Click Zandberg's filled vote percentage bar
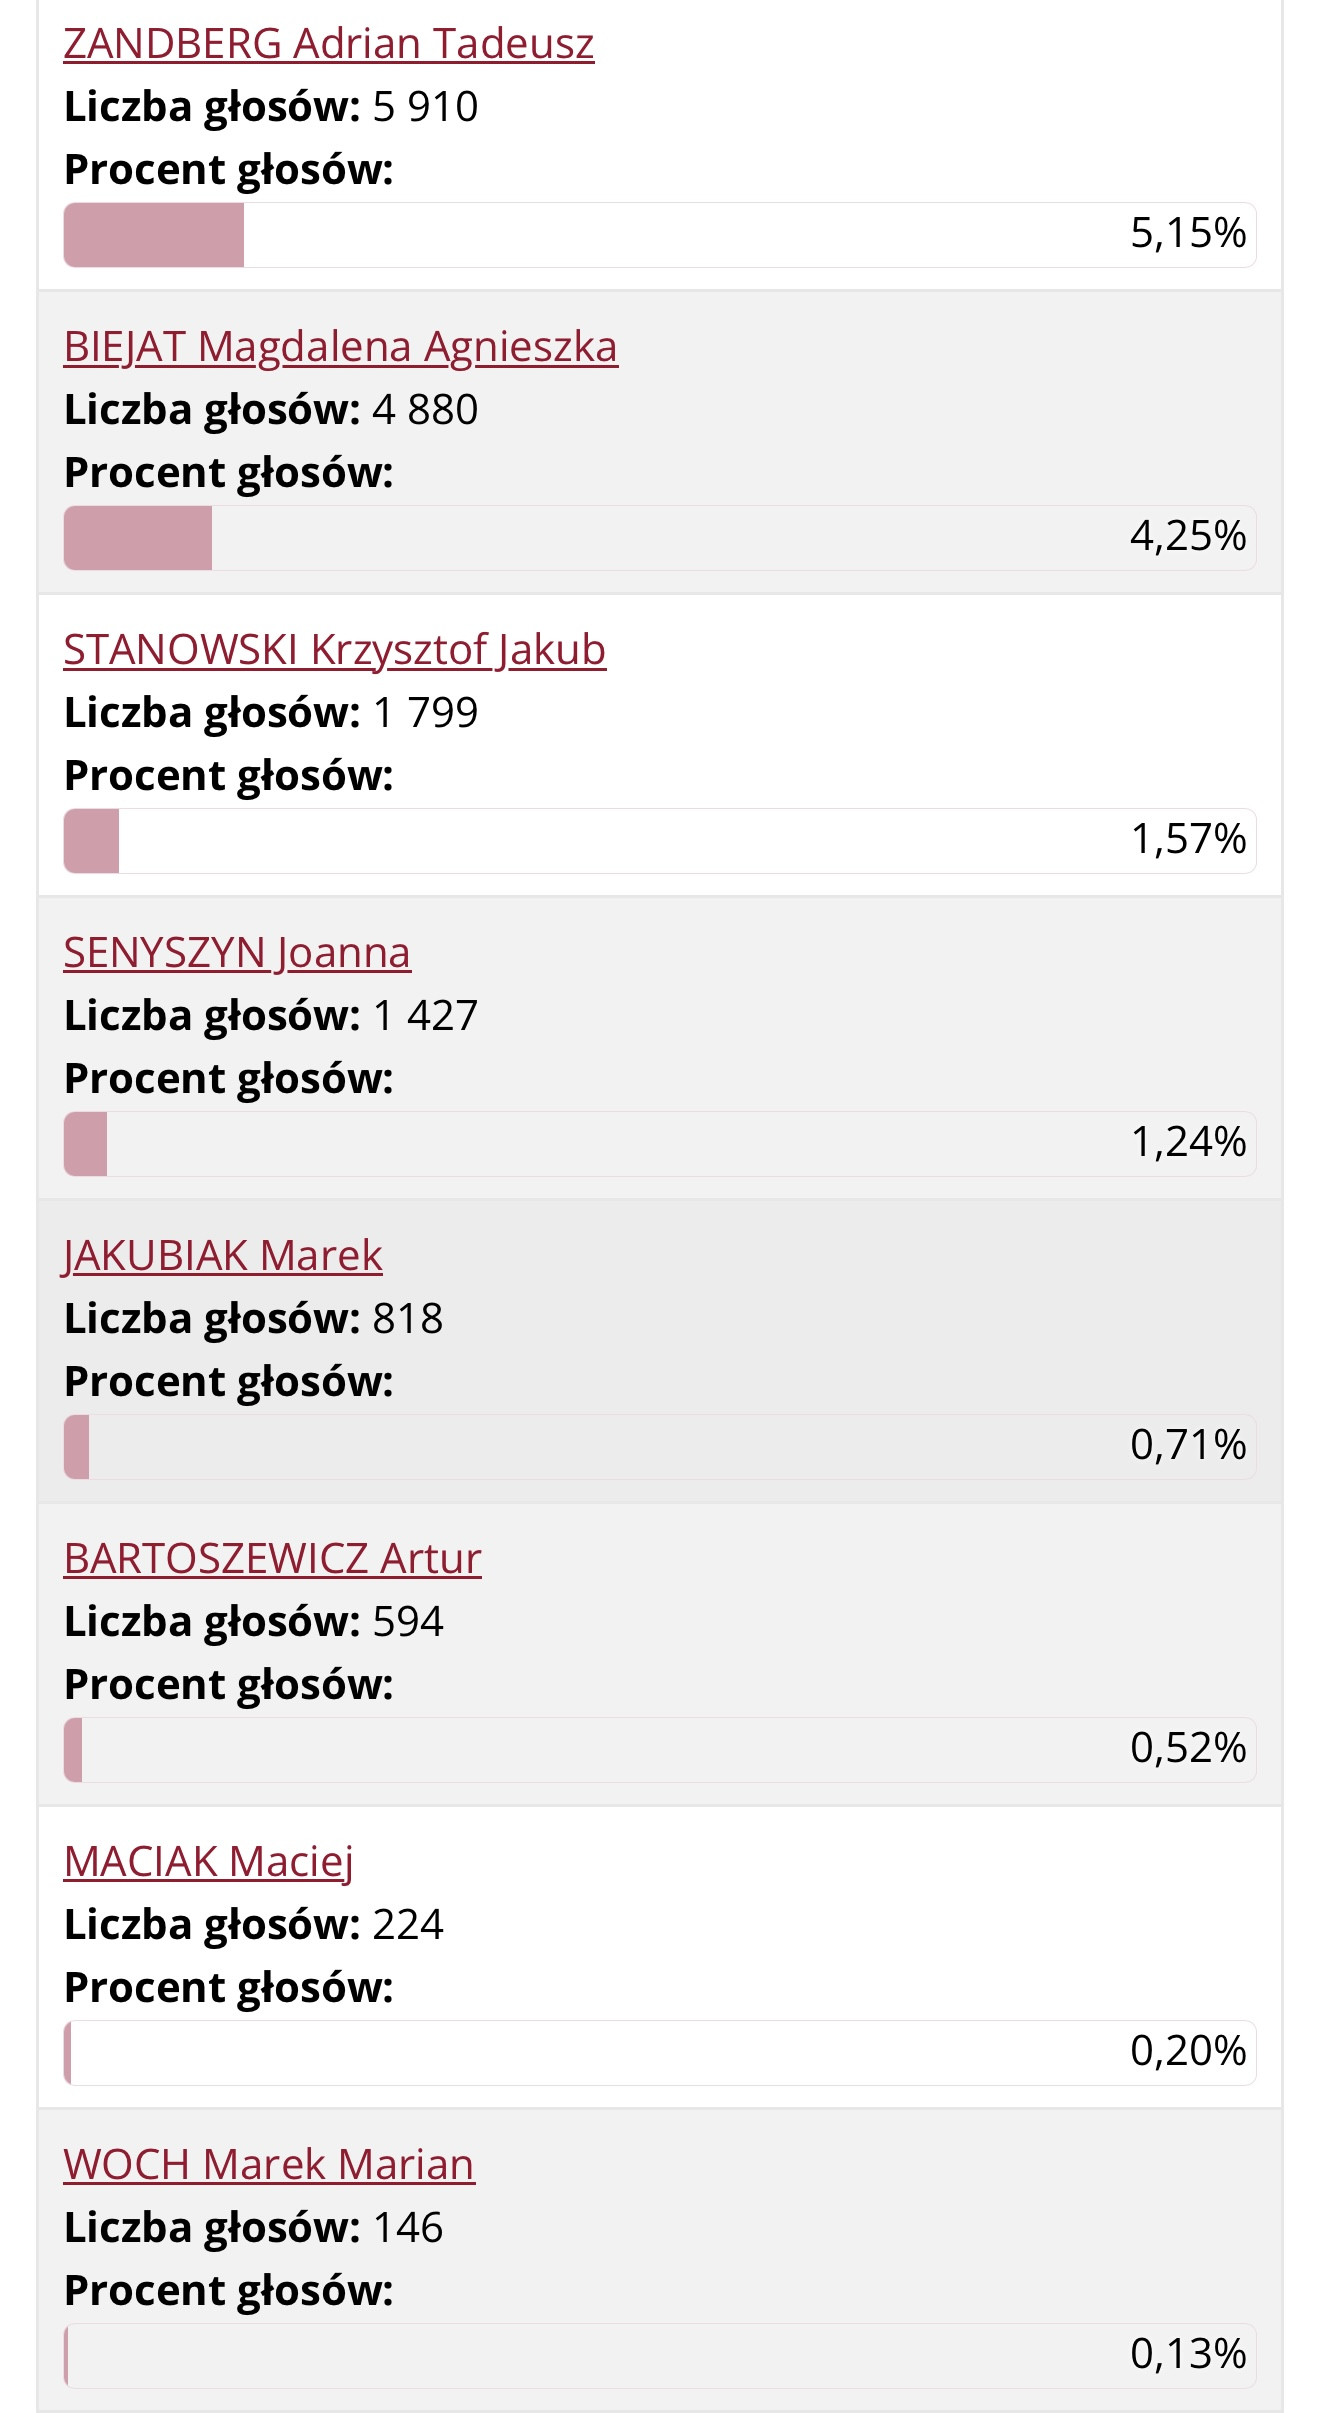Image resolution: width=1320 pixels, height=2413 pixels. coord(154,235)
